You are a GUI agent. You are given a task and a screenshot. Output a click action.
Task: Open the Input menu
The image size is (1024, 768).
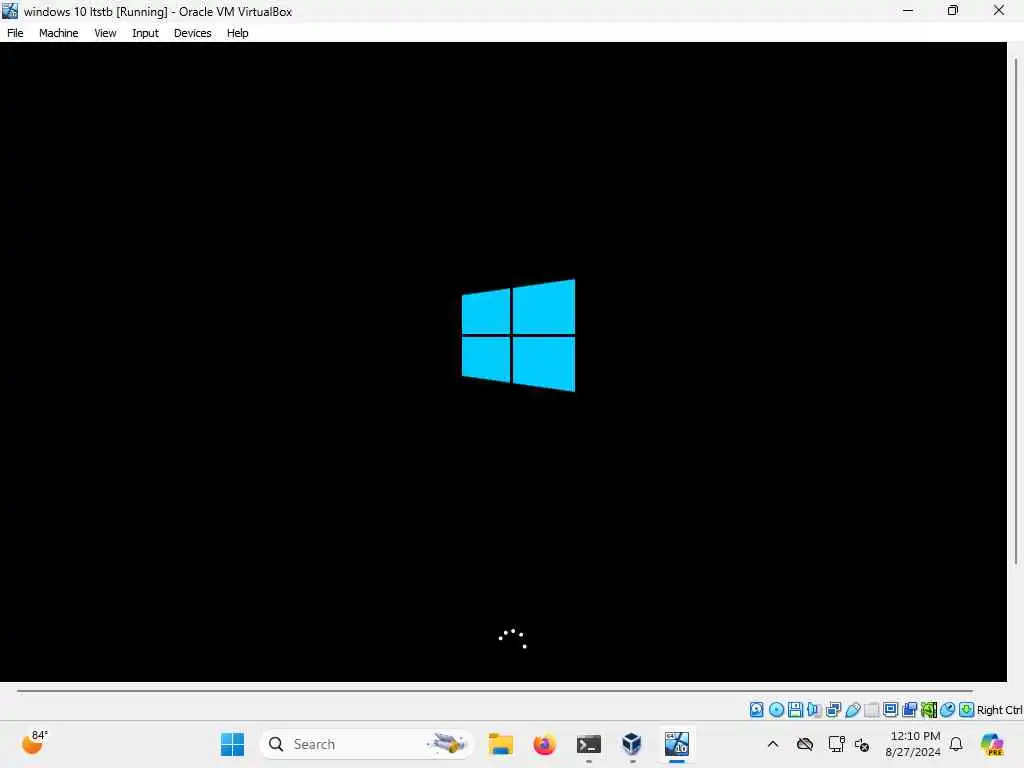(x=145, y=33)
